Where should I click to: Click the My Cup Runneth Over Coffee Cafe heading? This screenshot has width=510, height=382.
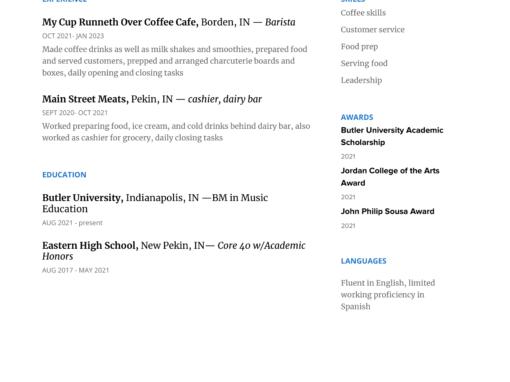(x=169, y=22)
